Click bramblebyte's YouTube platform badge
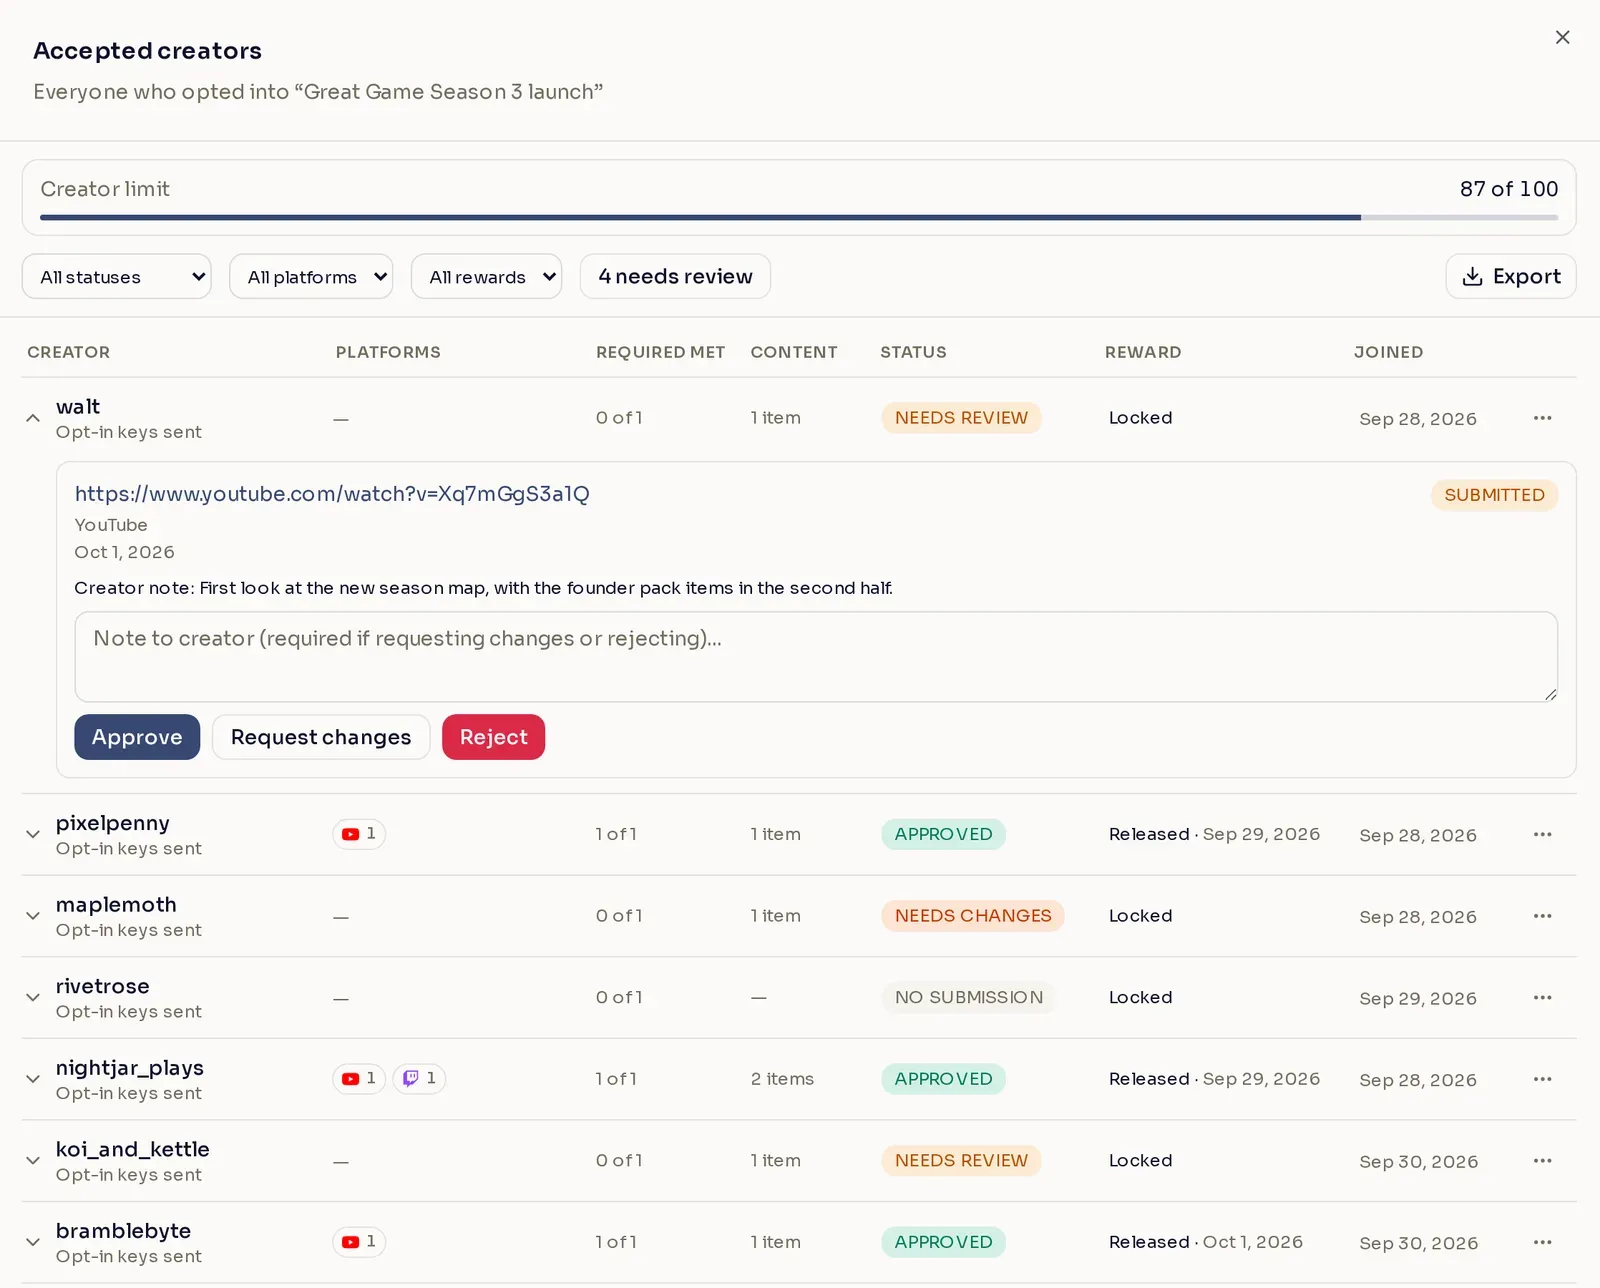Screen dimensions: 1600x1288 [359, 1242]
